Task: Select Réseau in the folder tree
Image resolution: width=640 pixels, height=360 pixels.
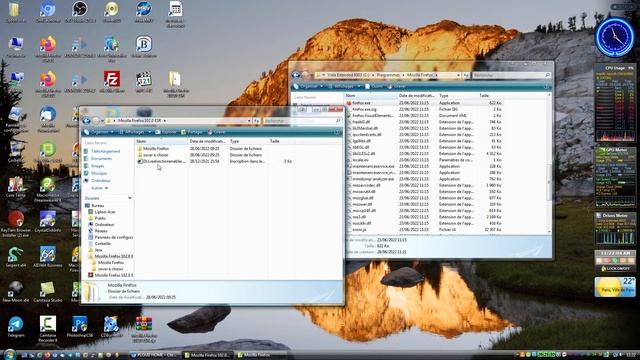Action: coord(98,231)
